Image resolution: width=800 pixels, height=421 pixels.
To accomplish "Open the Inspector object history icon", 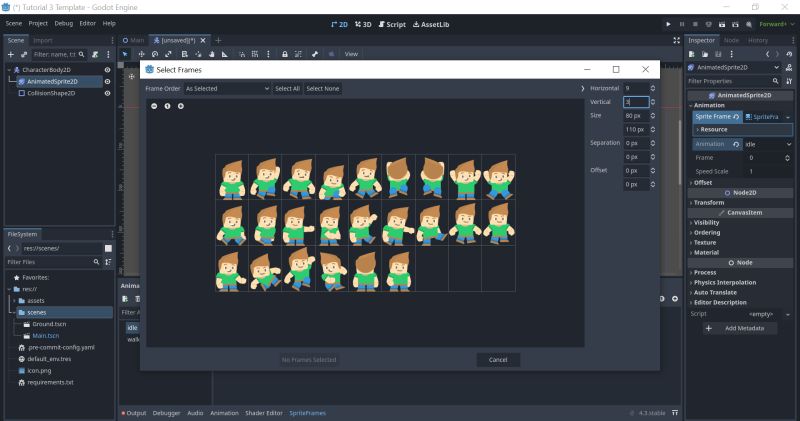I will pyautogui.click(x=789, y=54).
